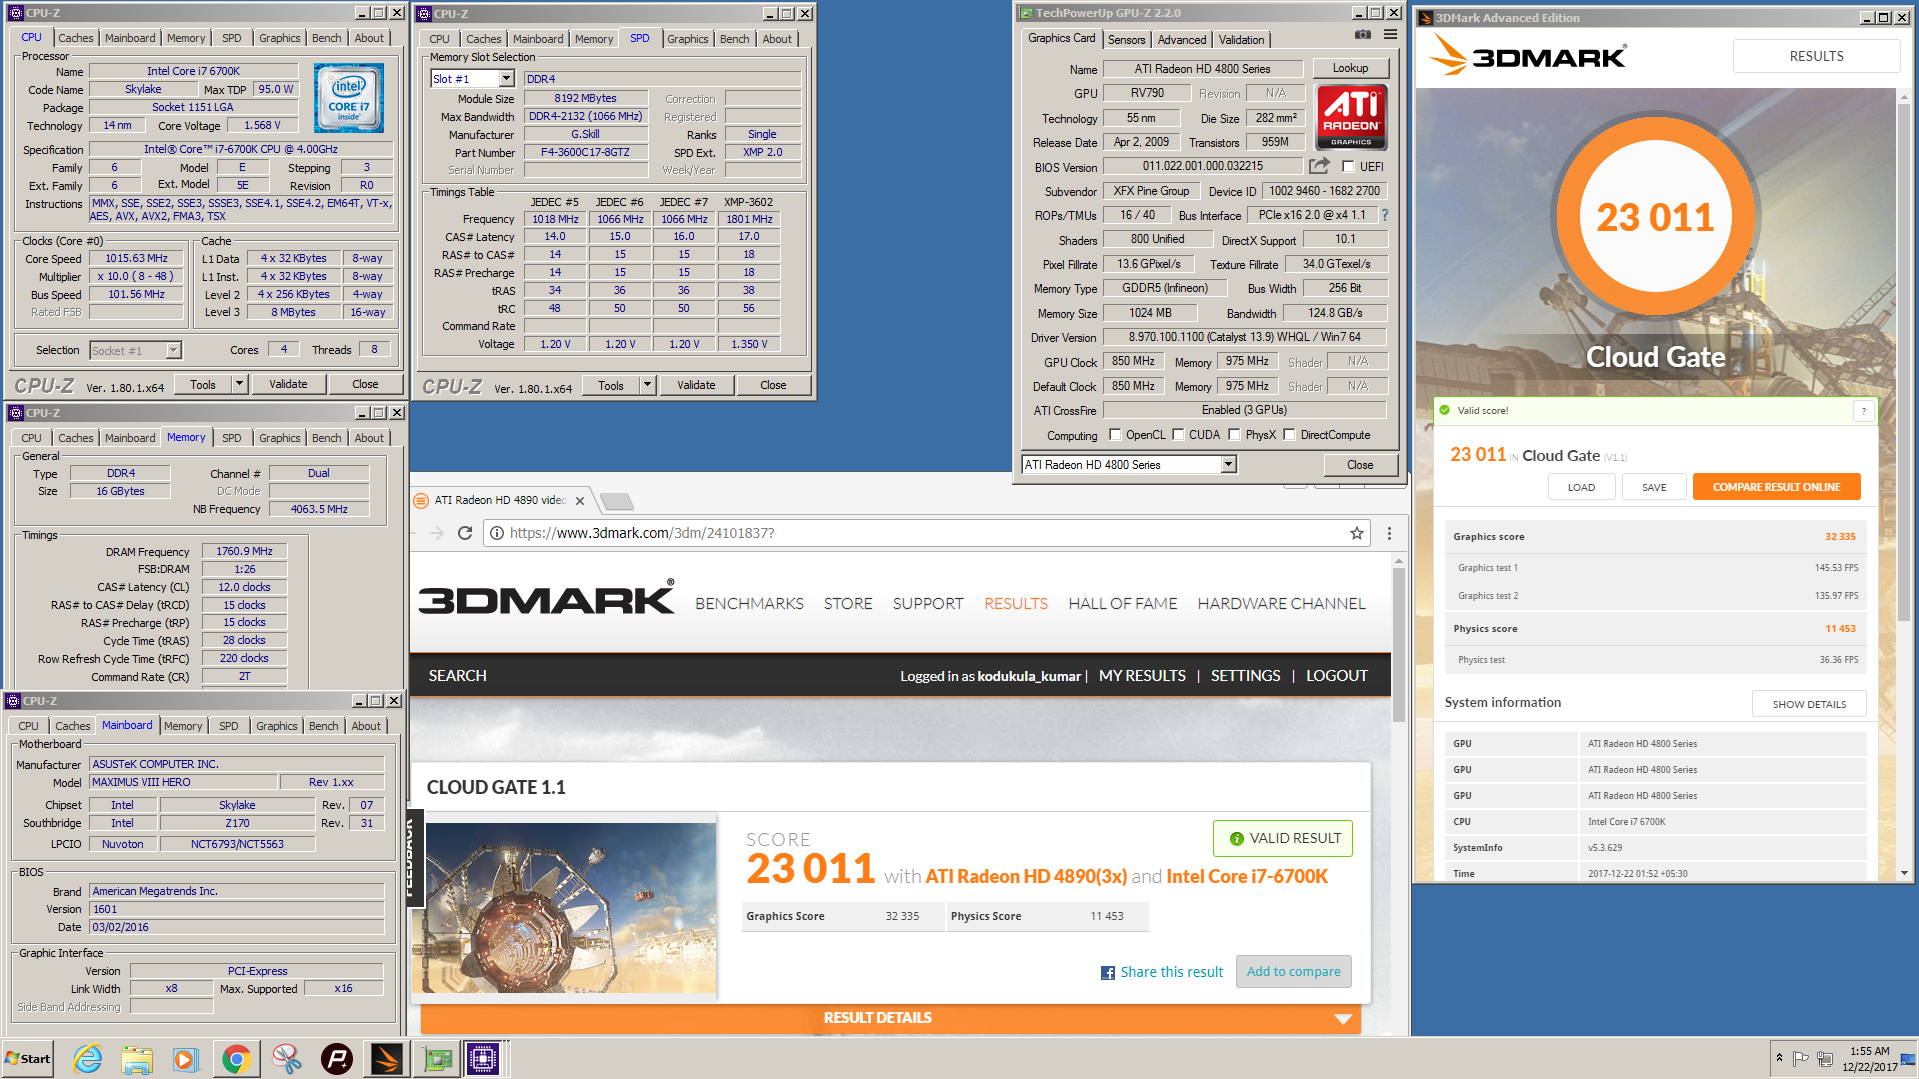
Task: Click the Chrome address bar URL
Action: 642,533
